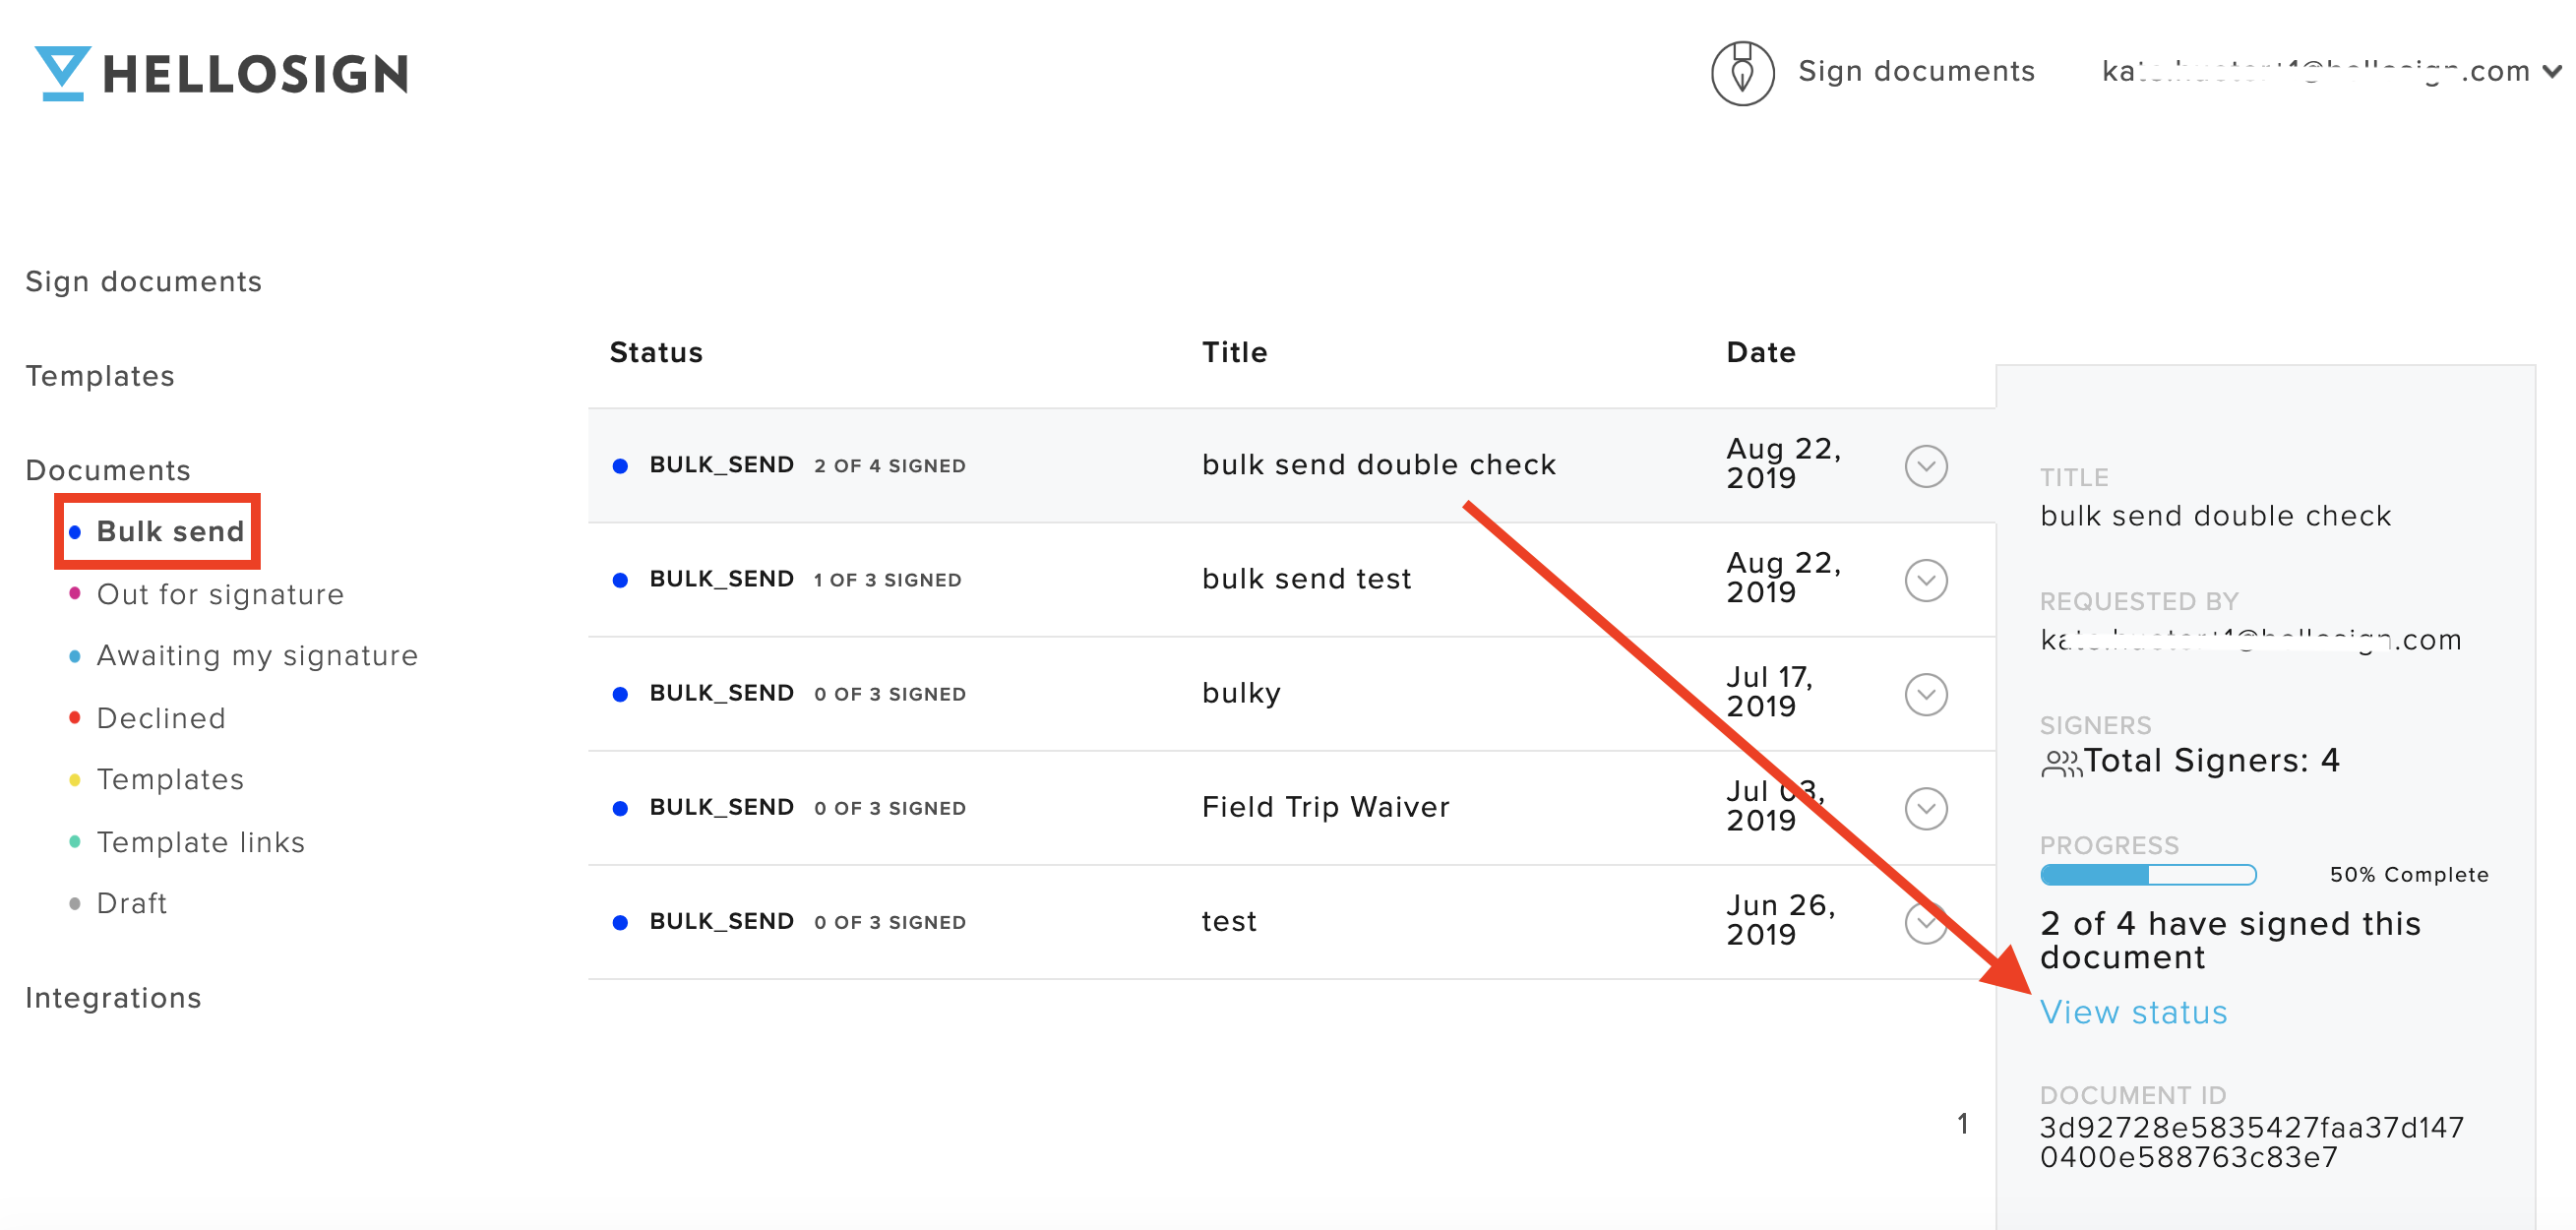Click 'Jul 17, 2019' date cell
This screenshot has height=1230, width=2576.
point(1770,692)
